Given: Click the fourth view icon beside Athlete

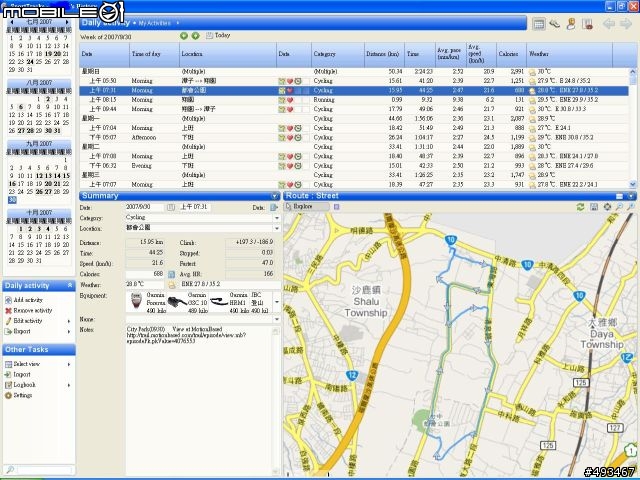Looking at the screenshot, I should [587, 24].
